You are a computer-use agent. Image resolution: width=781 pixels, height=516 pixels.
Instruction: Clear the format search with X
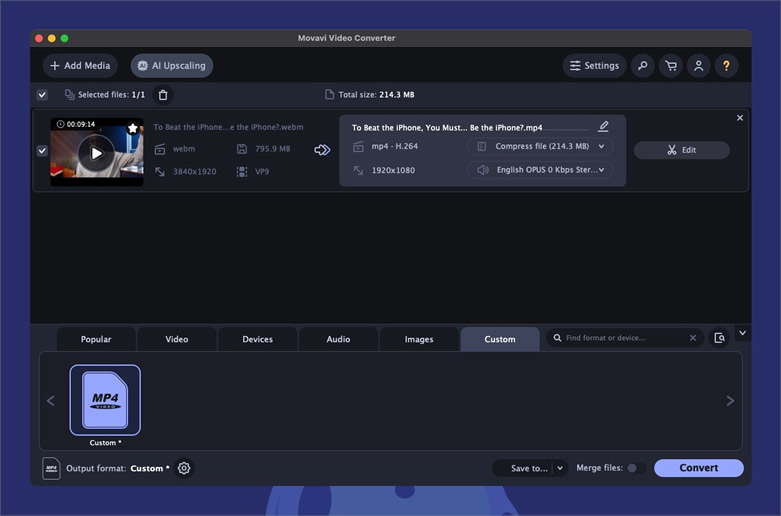693,338
